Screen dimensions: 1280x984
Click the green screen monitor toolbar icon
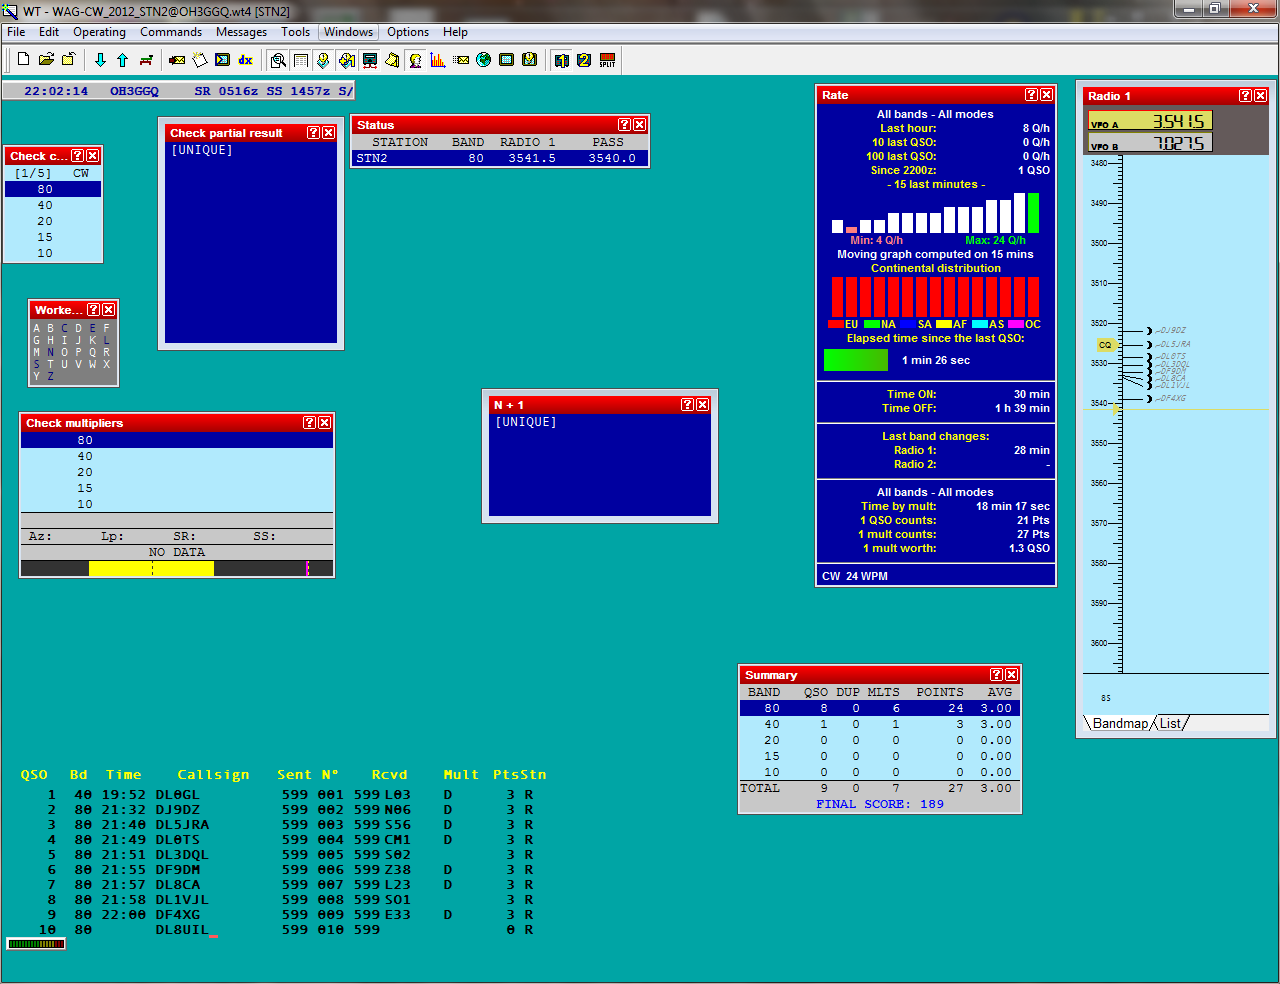coord(506,60)
